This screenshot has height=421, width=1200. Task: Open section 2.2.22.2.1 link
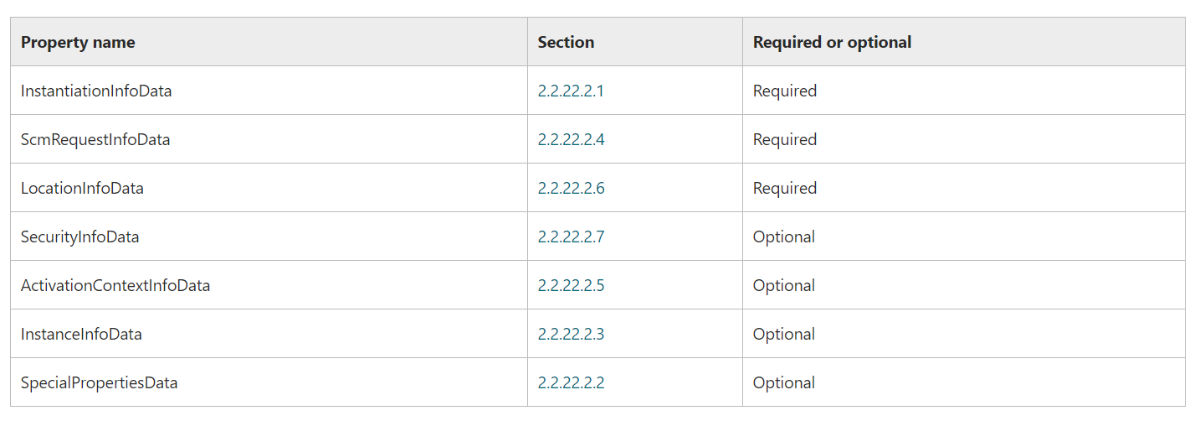(x=571, y=91)
